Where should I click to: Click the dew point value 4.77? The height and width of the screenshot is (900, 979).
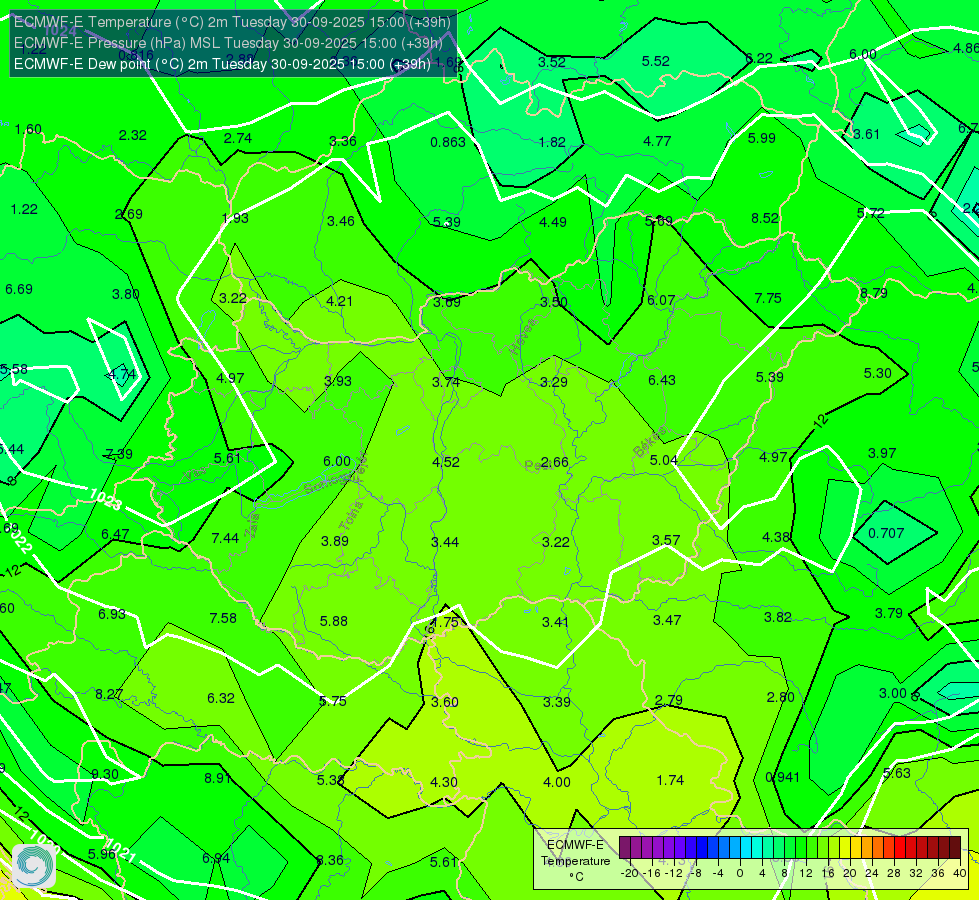click(657, 141)
